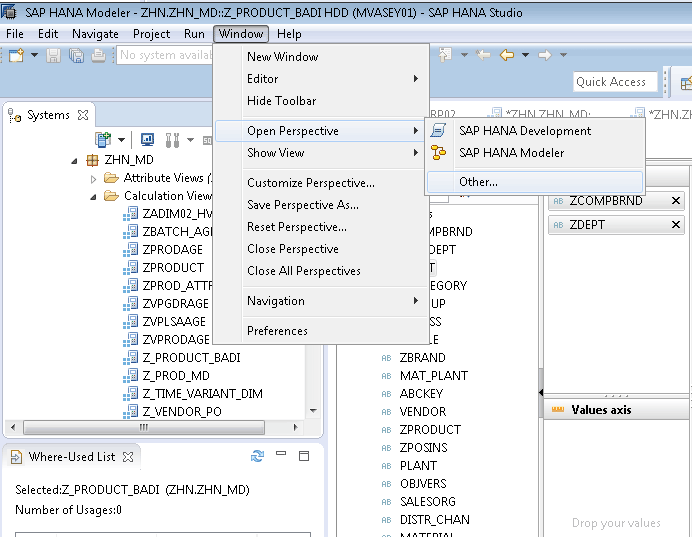Click the New wizard toolbar icon
Viewport: 692px width, 537px height.
15,56
